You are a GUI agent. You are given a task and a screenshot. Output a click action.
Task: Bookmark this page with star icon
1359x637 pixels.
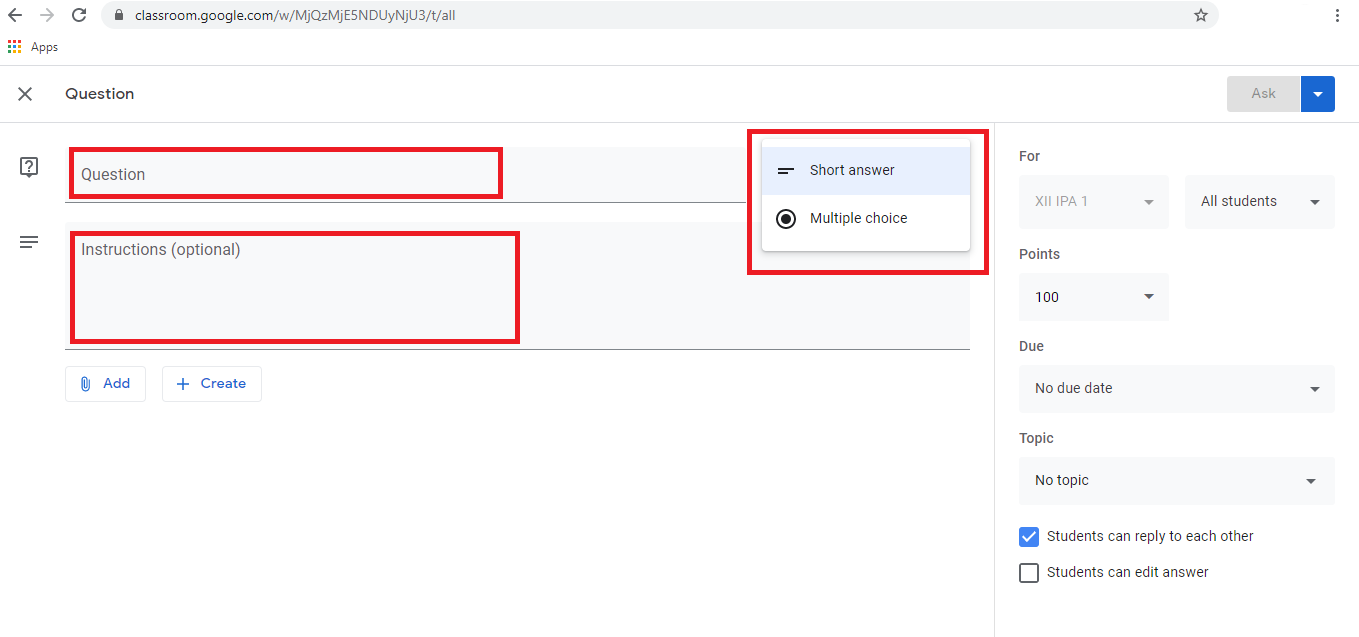pos(1201,15)
